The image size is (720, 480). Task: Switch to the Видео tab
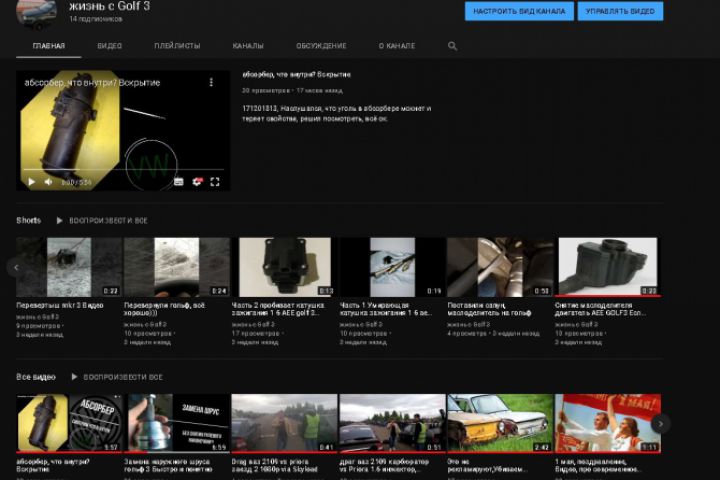pos(110,46)
